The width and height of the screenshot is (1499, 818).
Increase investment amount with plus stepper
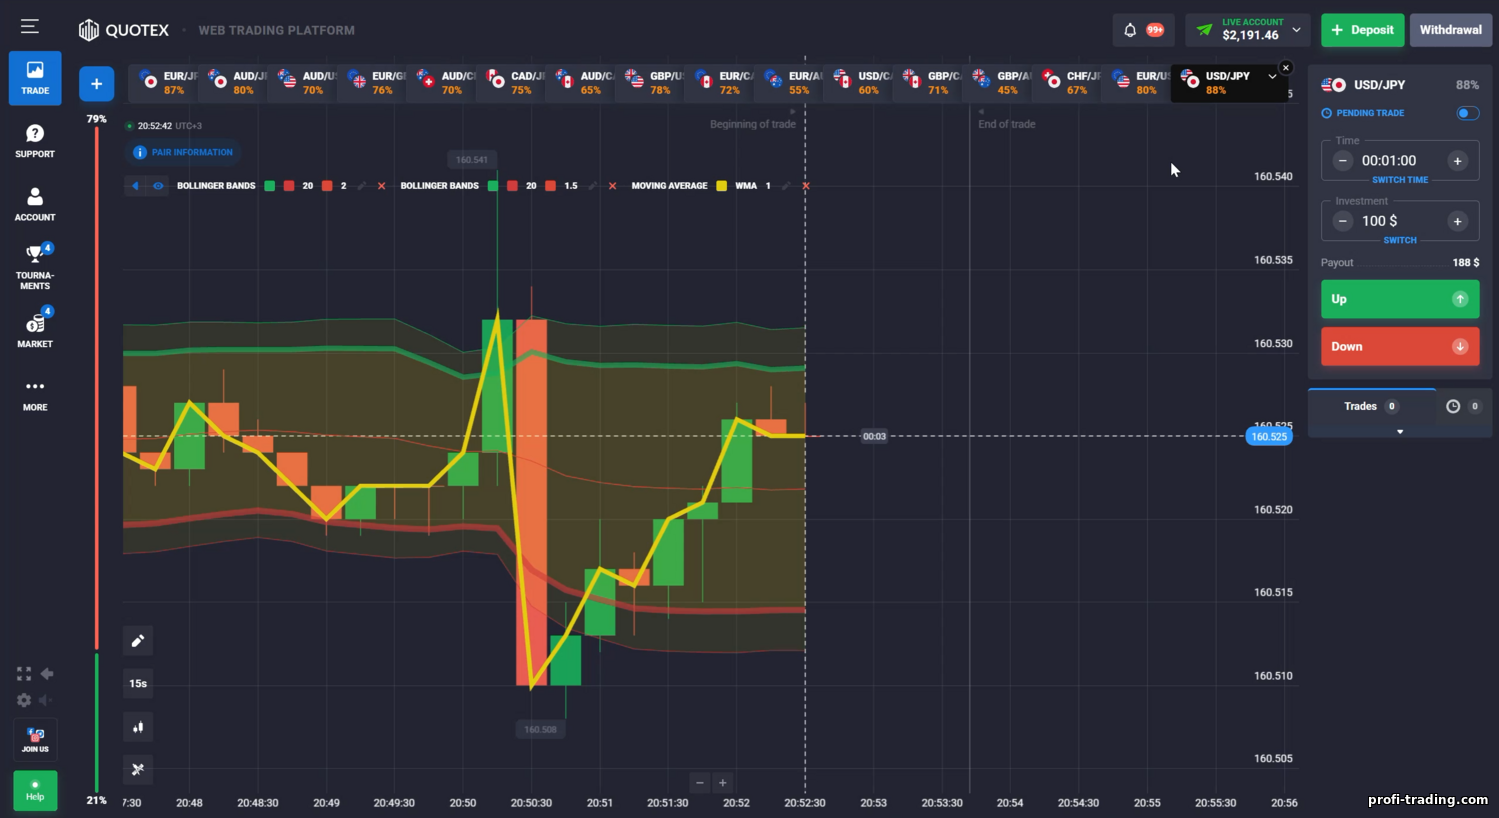click(1457, 221)
